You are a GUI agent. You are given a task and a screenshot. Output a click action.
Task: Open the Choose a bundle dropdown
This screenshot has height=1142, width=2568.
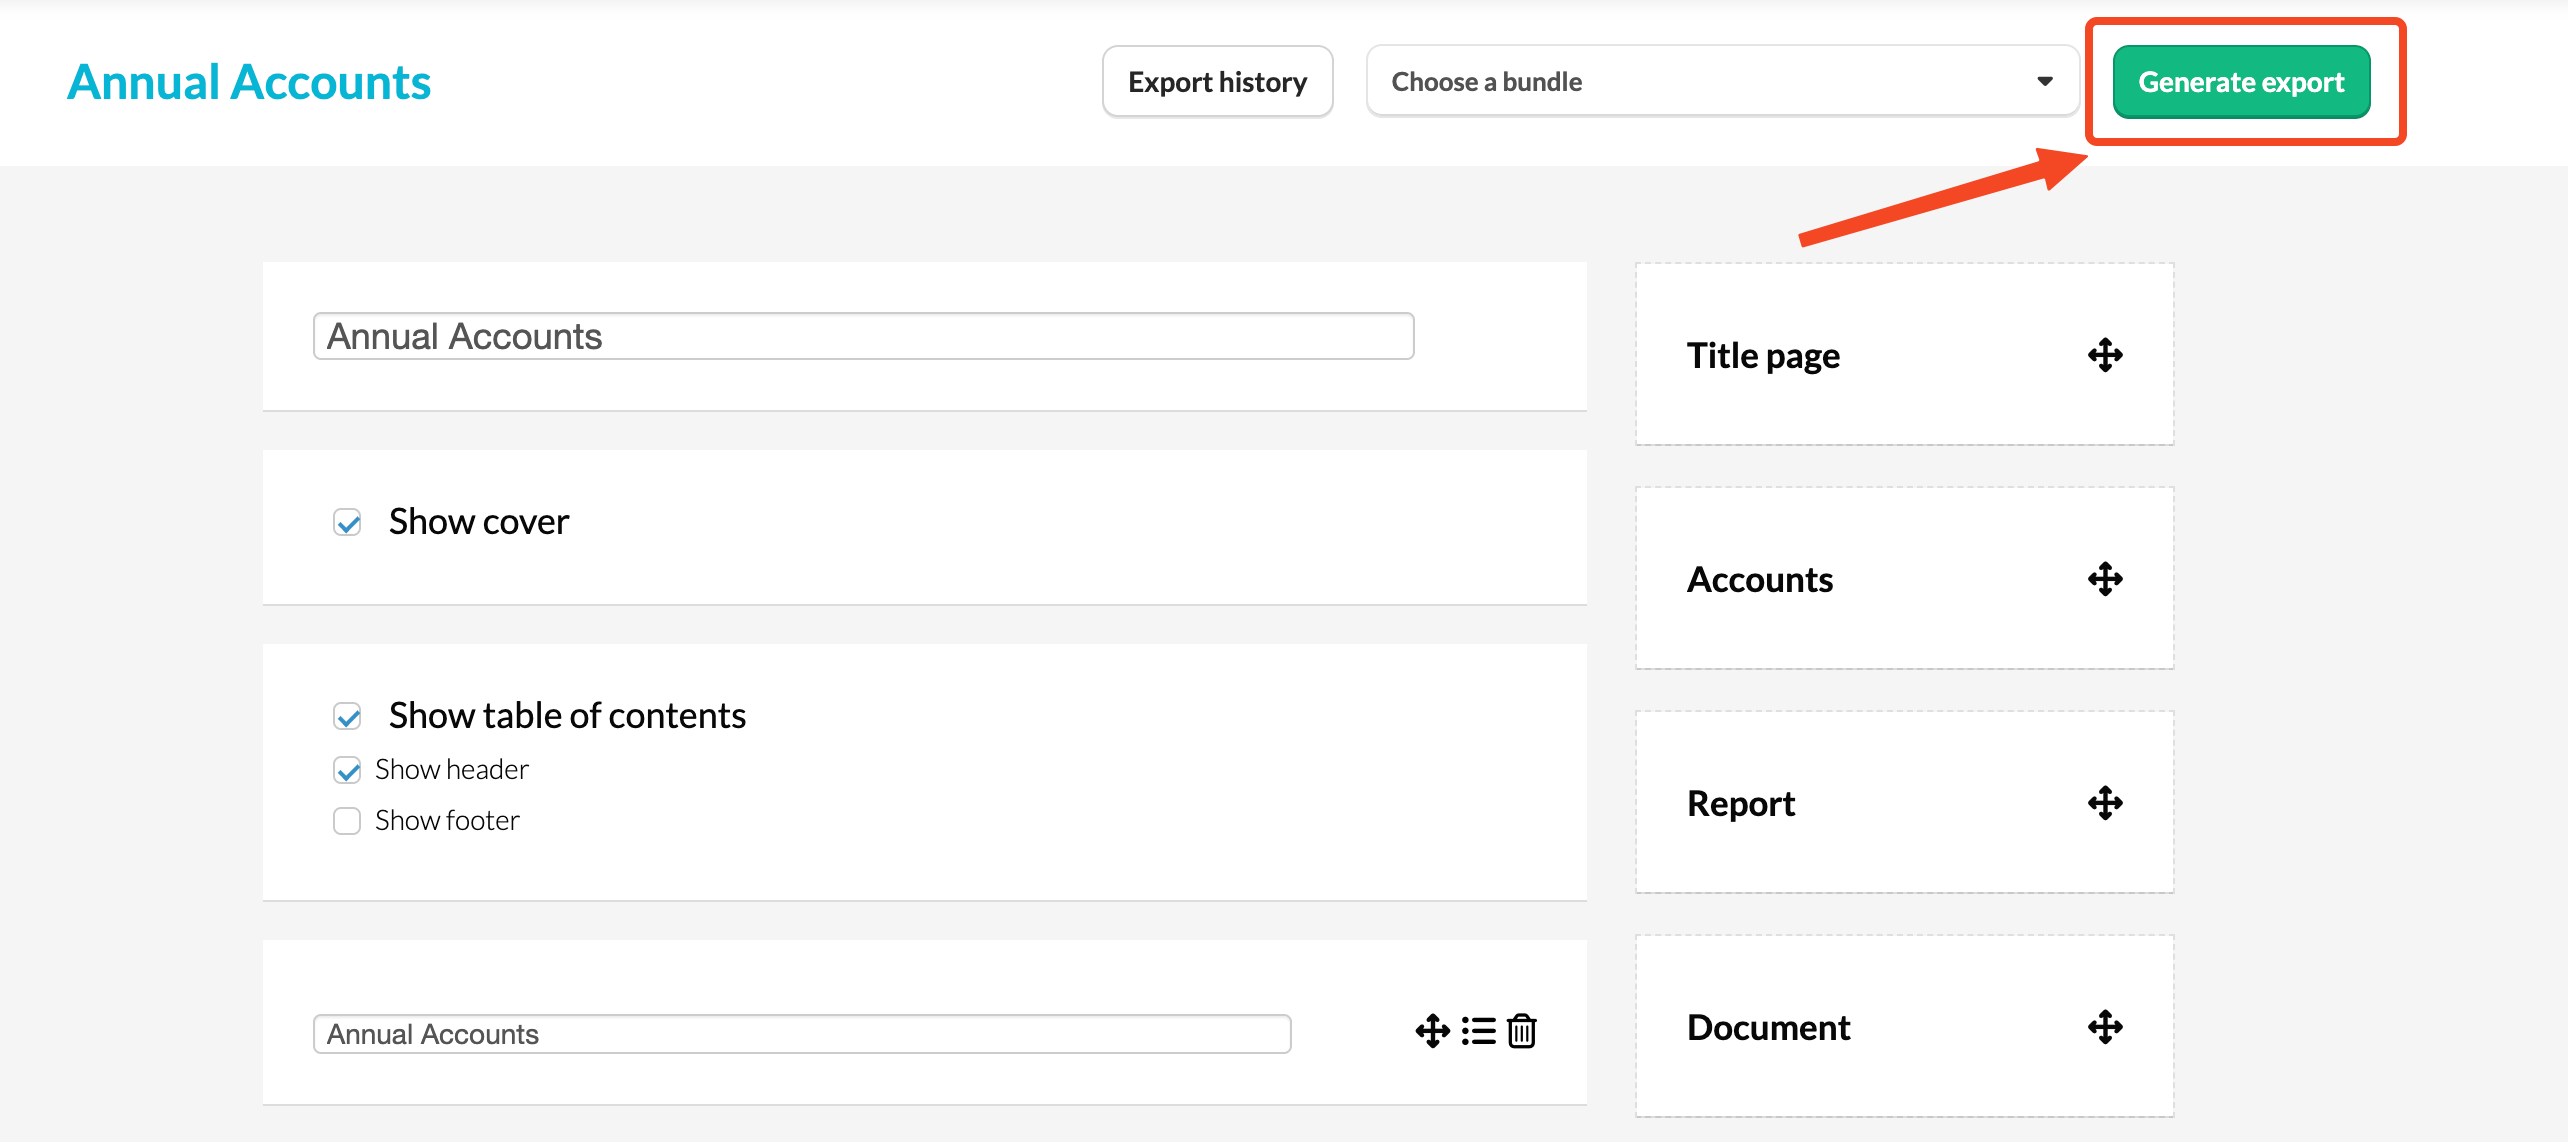point(1720,82)
